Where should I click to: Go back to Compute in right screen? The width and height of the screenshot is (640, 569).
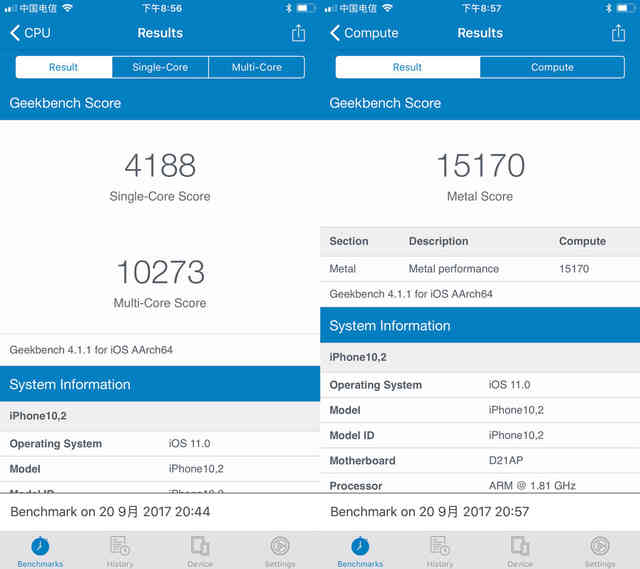364,33
